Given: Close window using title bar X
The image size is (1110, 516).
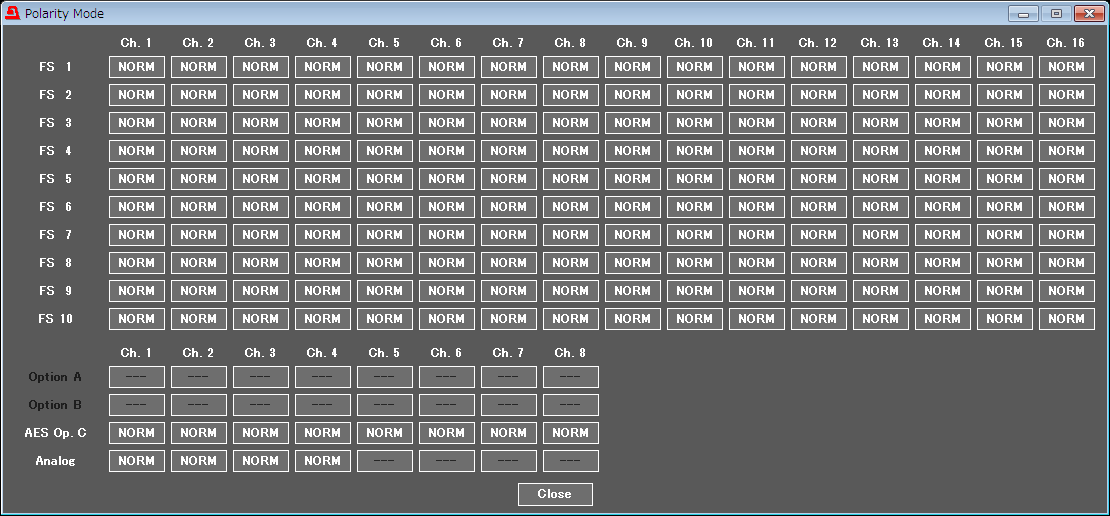Looking at the screenshot, I should click(1087, 13).
